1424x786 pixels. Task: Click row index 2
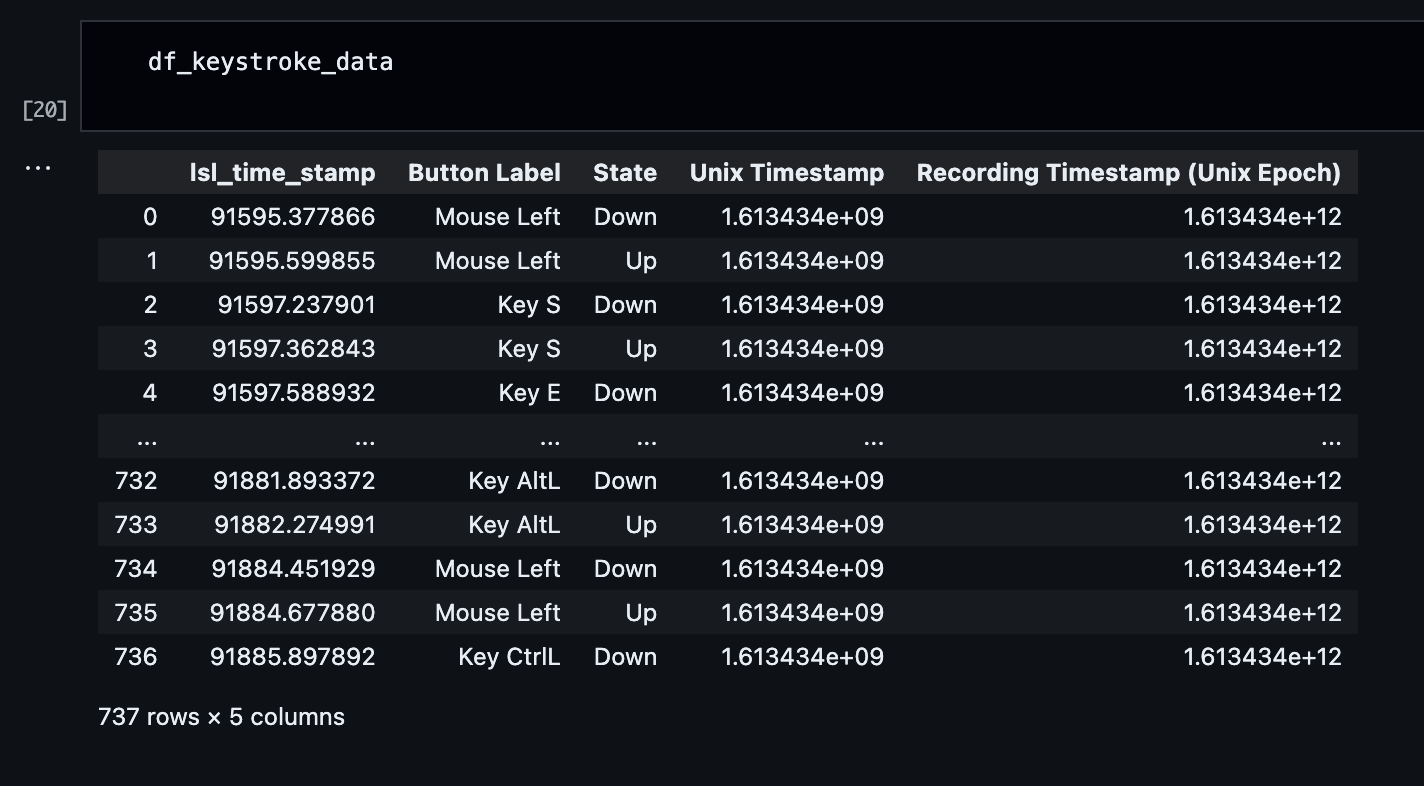[x=150, y=305]
